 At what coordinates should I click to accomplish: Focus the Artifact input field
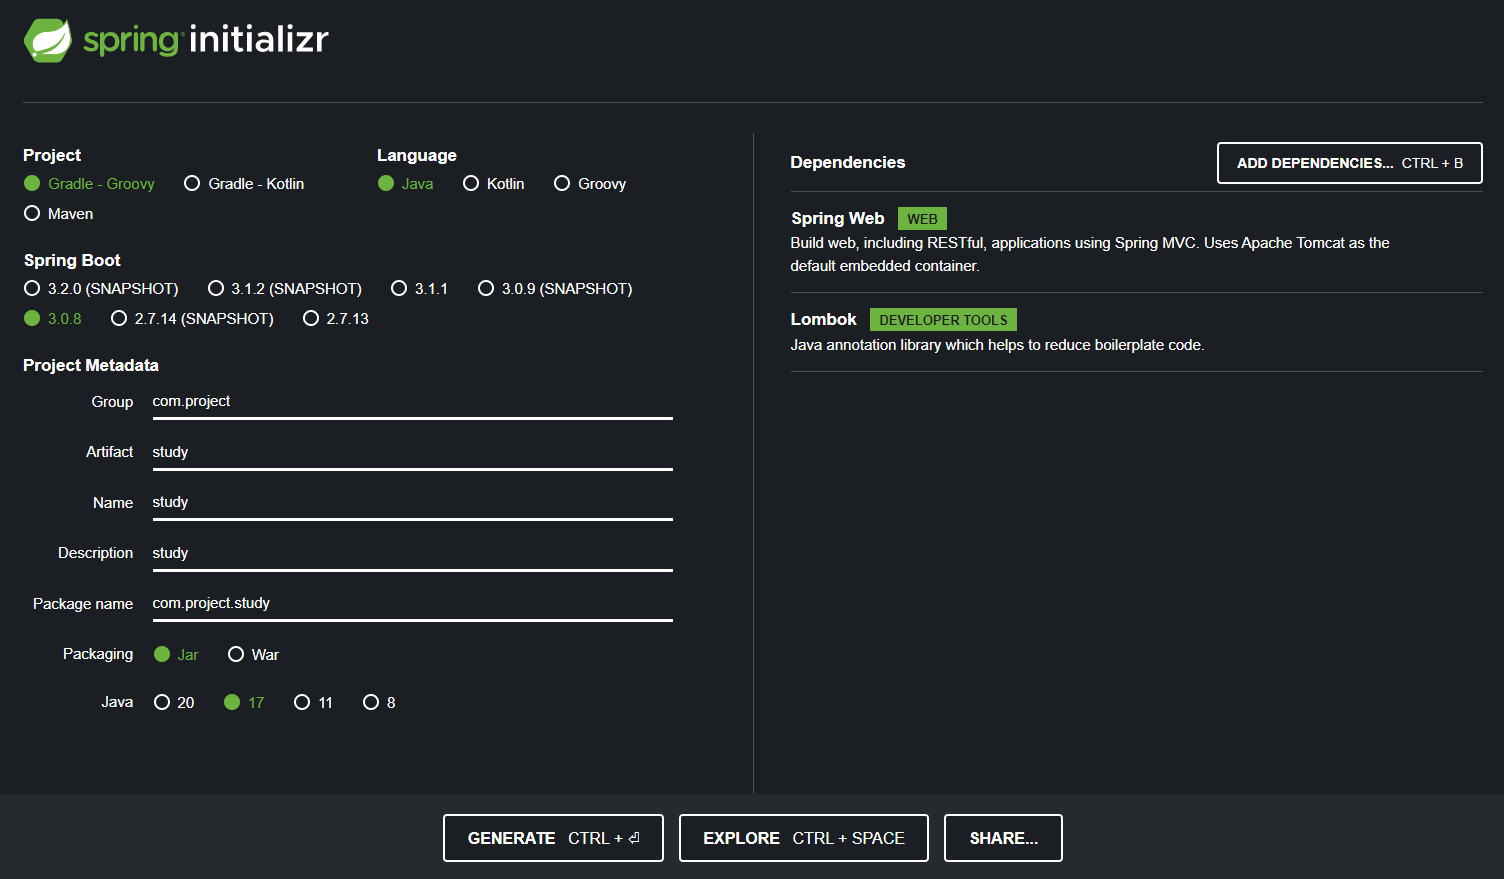tap(412, 452)
